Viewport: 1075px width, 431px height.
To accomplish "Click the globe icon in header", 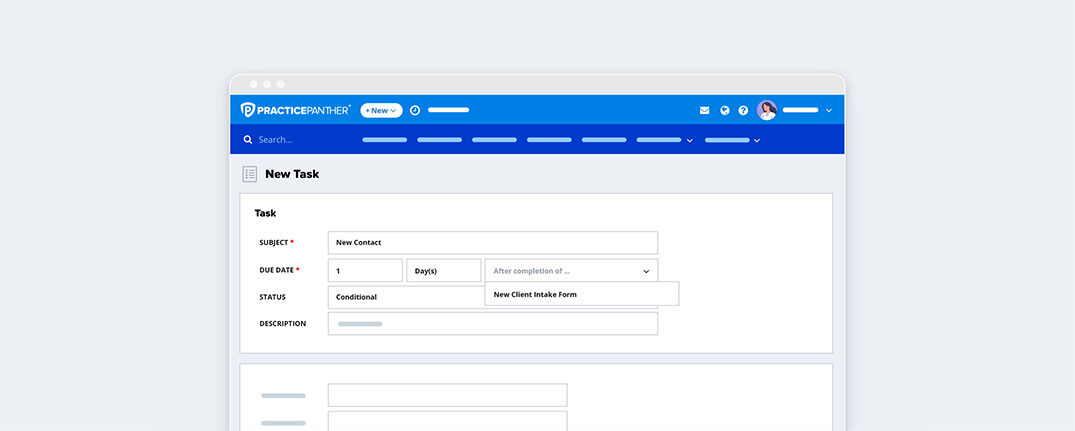I will [x=725, y=110].
